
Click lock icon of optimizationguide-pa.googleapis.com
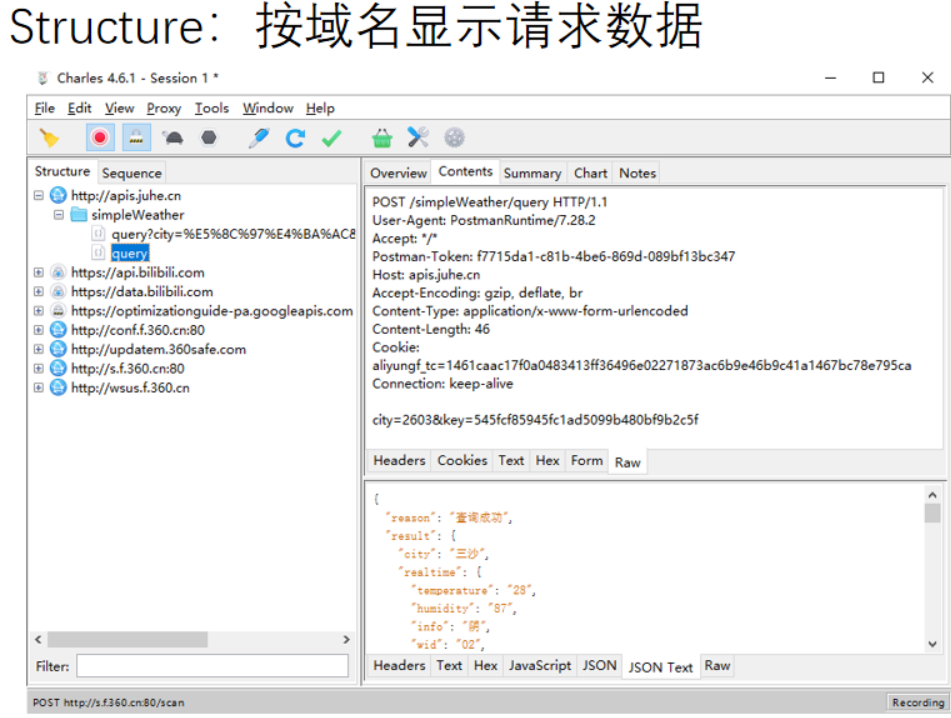coord(58,311)
